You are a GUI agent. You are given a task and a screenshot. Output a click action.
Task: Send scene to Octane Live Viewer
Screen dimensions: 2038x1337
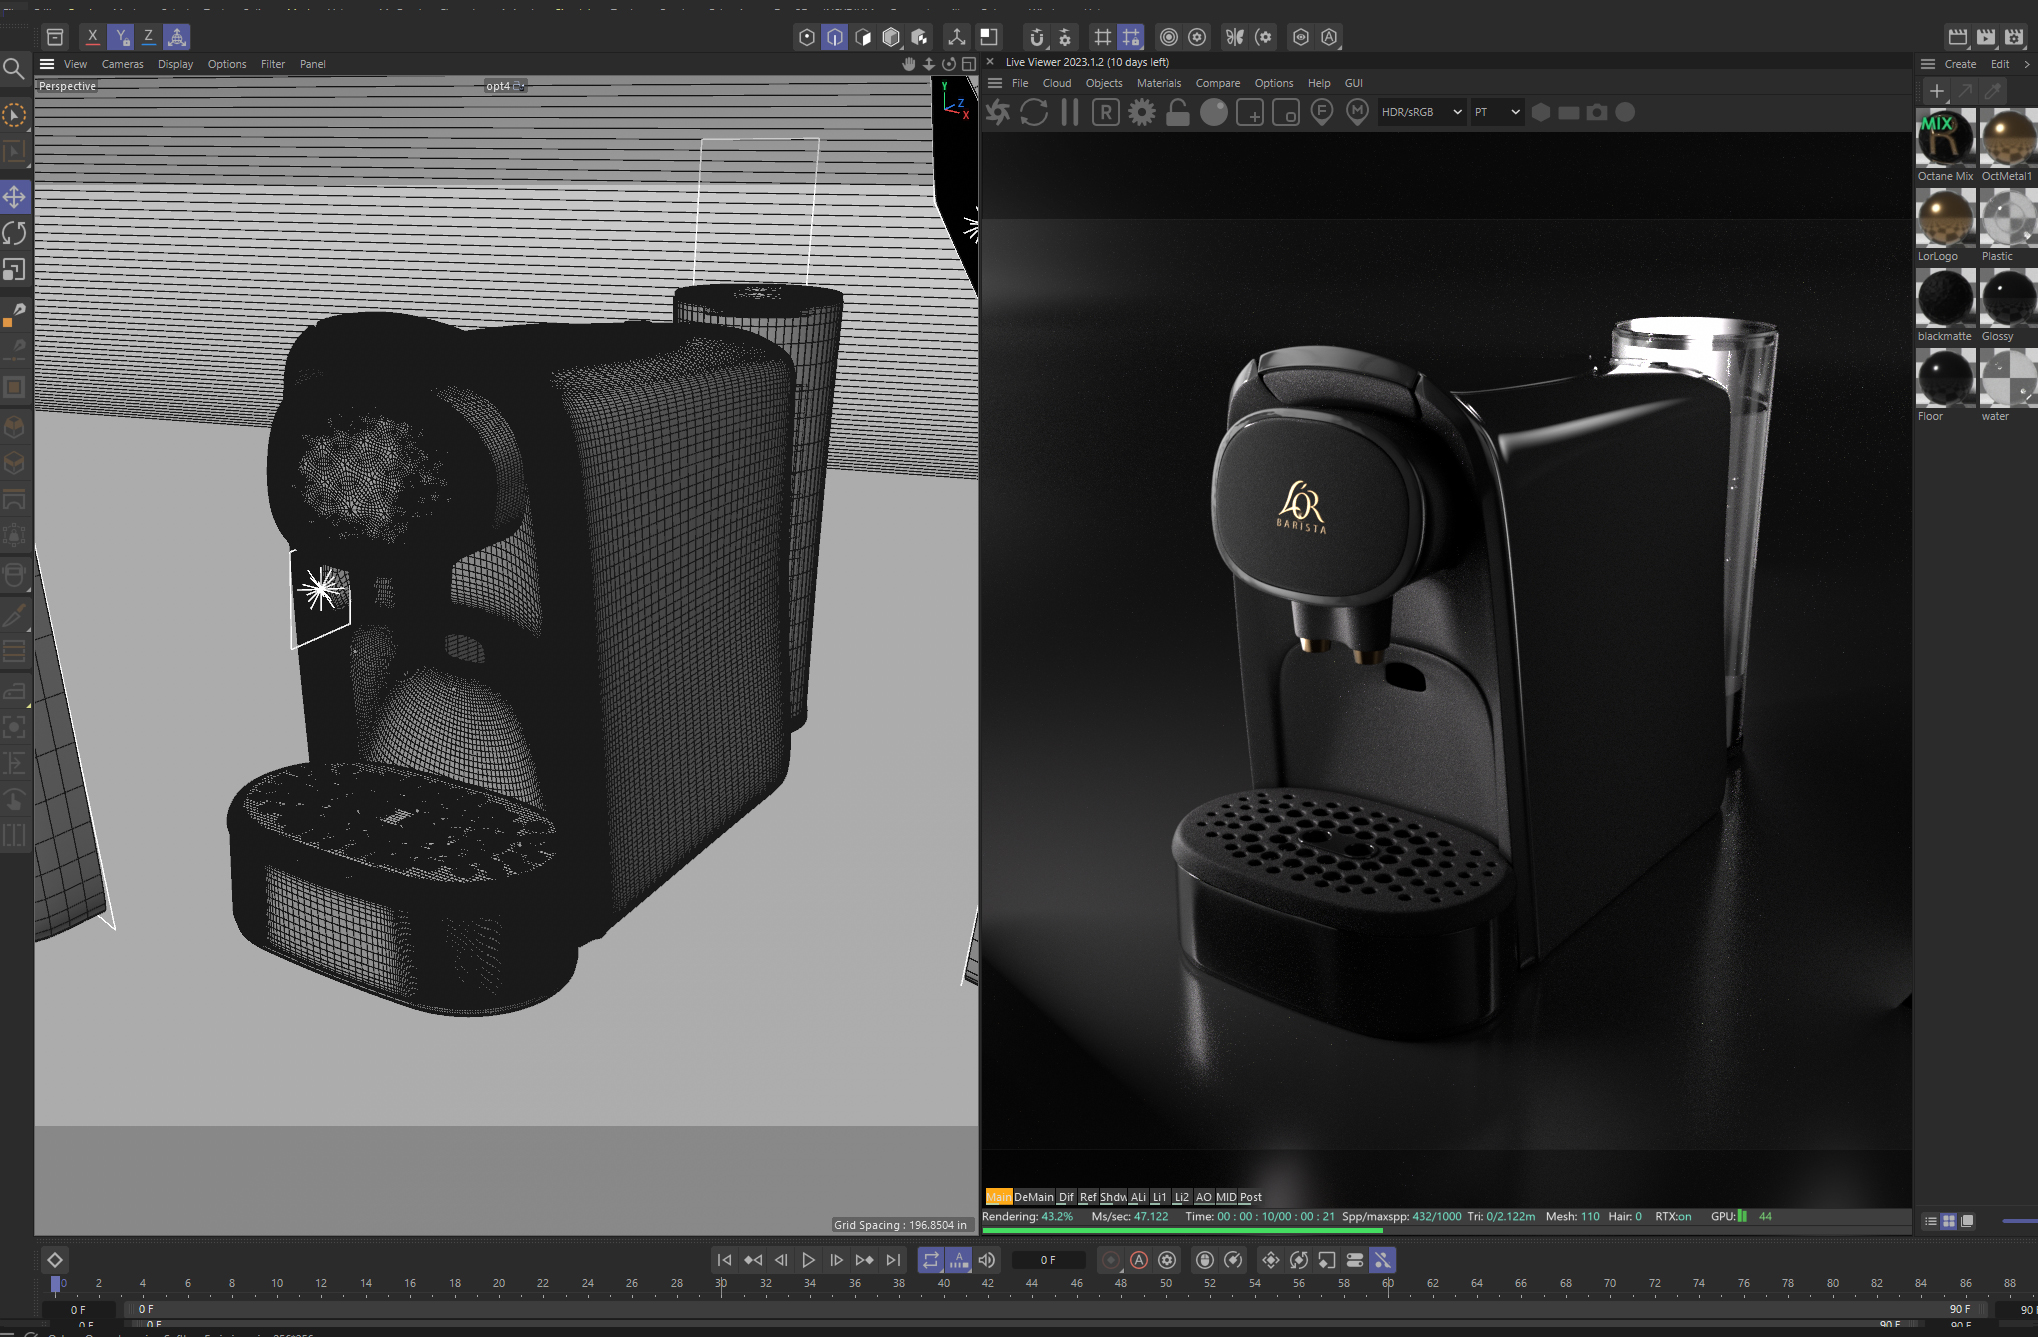click(x=997, y=112)
